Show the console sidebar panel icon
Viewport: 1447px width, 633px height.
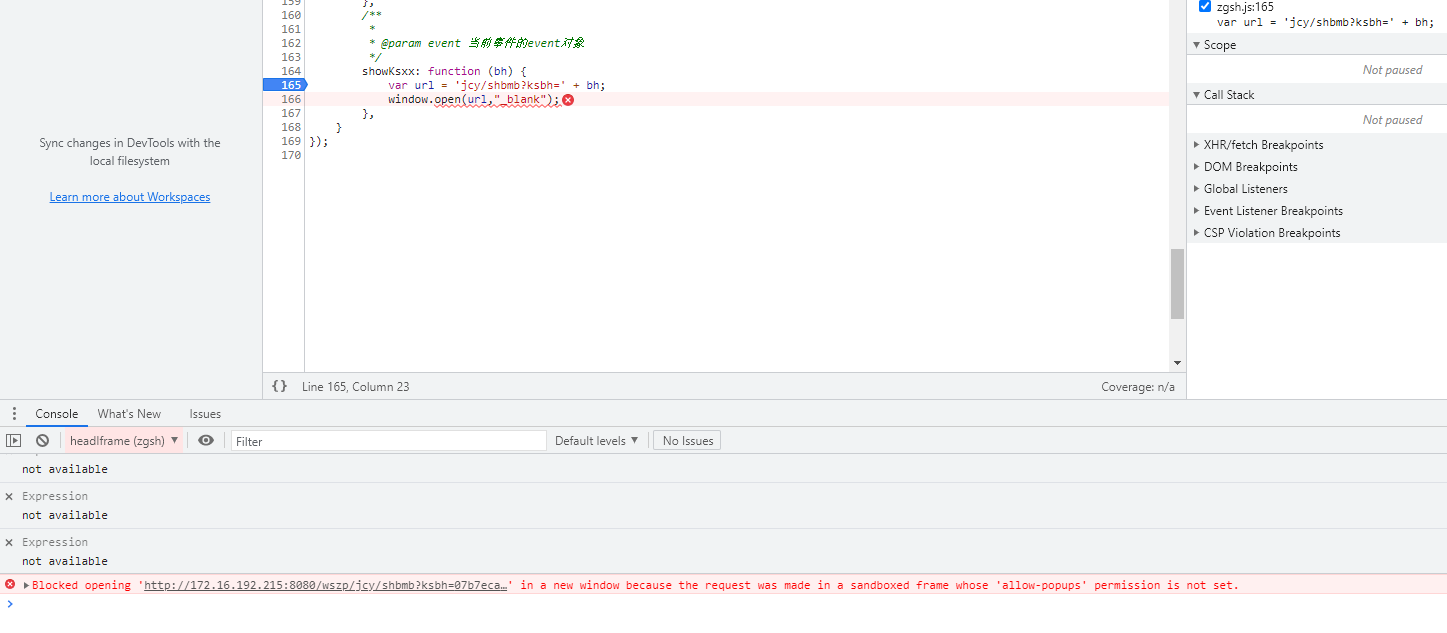[14, 440]
